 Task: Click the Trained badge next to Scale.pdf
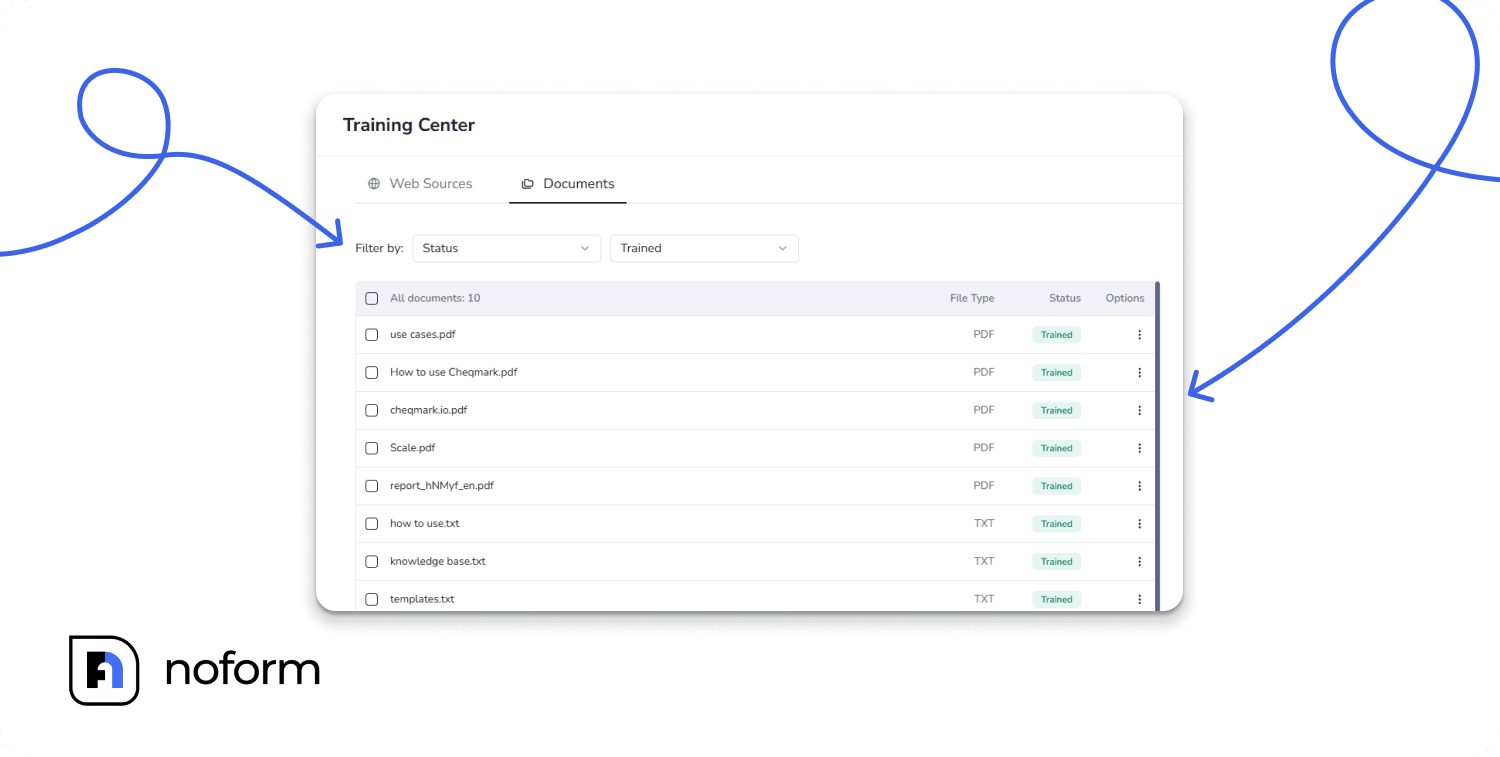point(1056,448)
